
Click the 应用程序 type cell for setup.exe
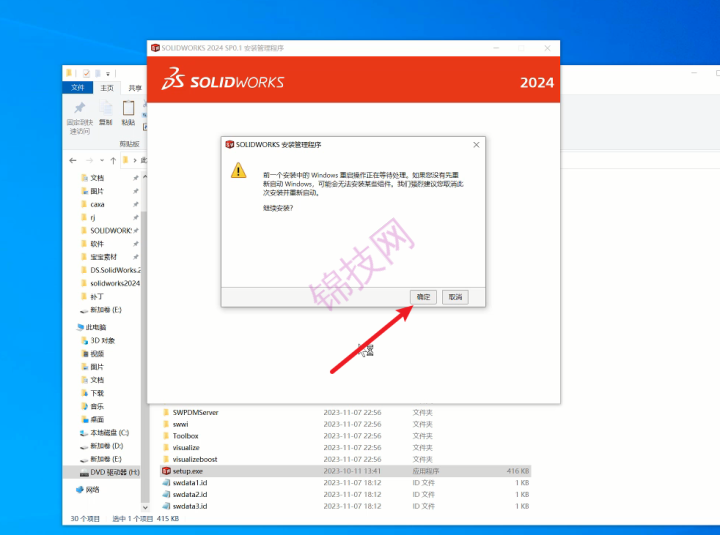coord(426,471)
